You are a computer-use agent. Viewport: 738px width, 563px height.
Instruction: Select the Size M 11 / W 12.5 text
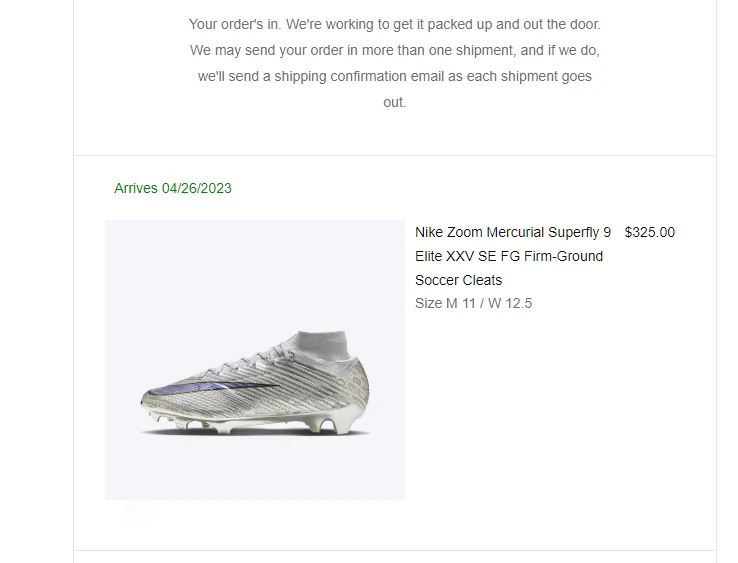point(473,303)
